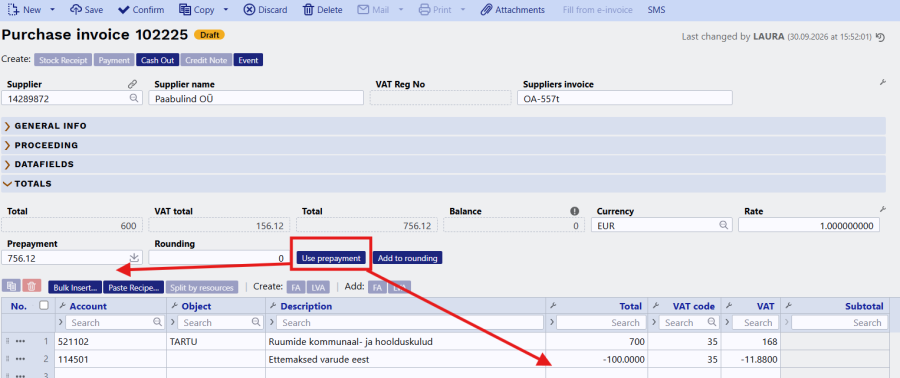Select the -100.0000 total cell
This screenshot has height=378, width=900.
[x=596, y=359]
